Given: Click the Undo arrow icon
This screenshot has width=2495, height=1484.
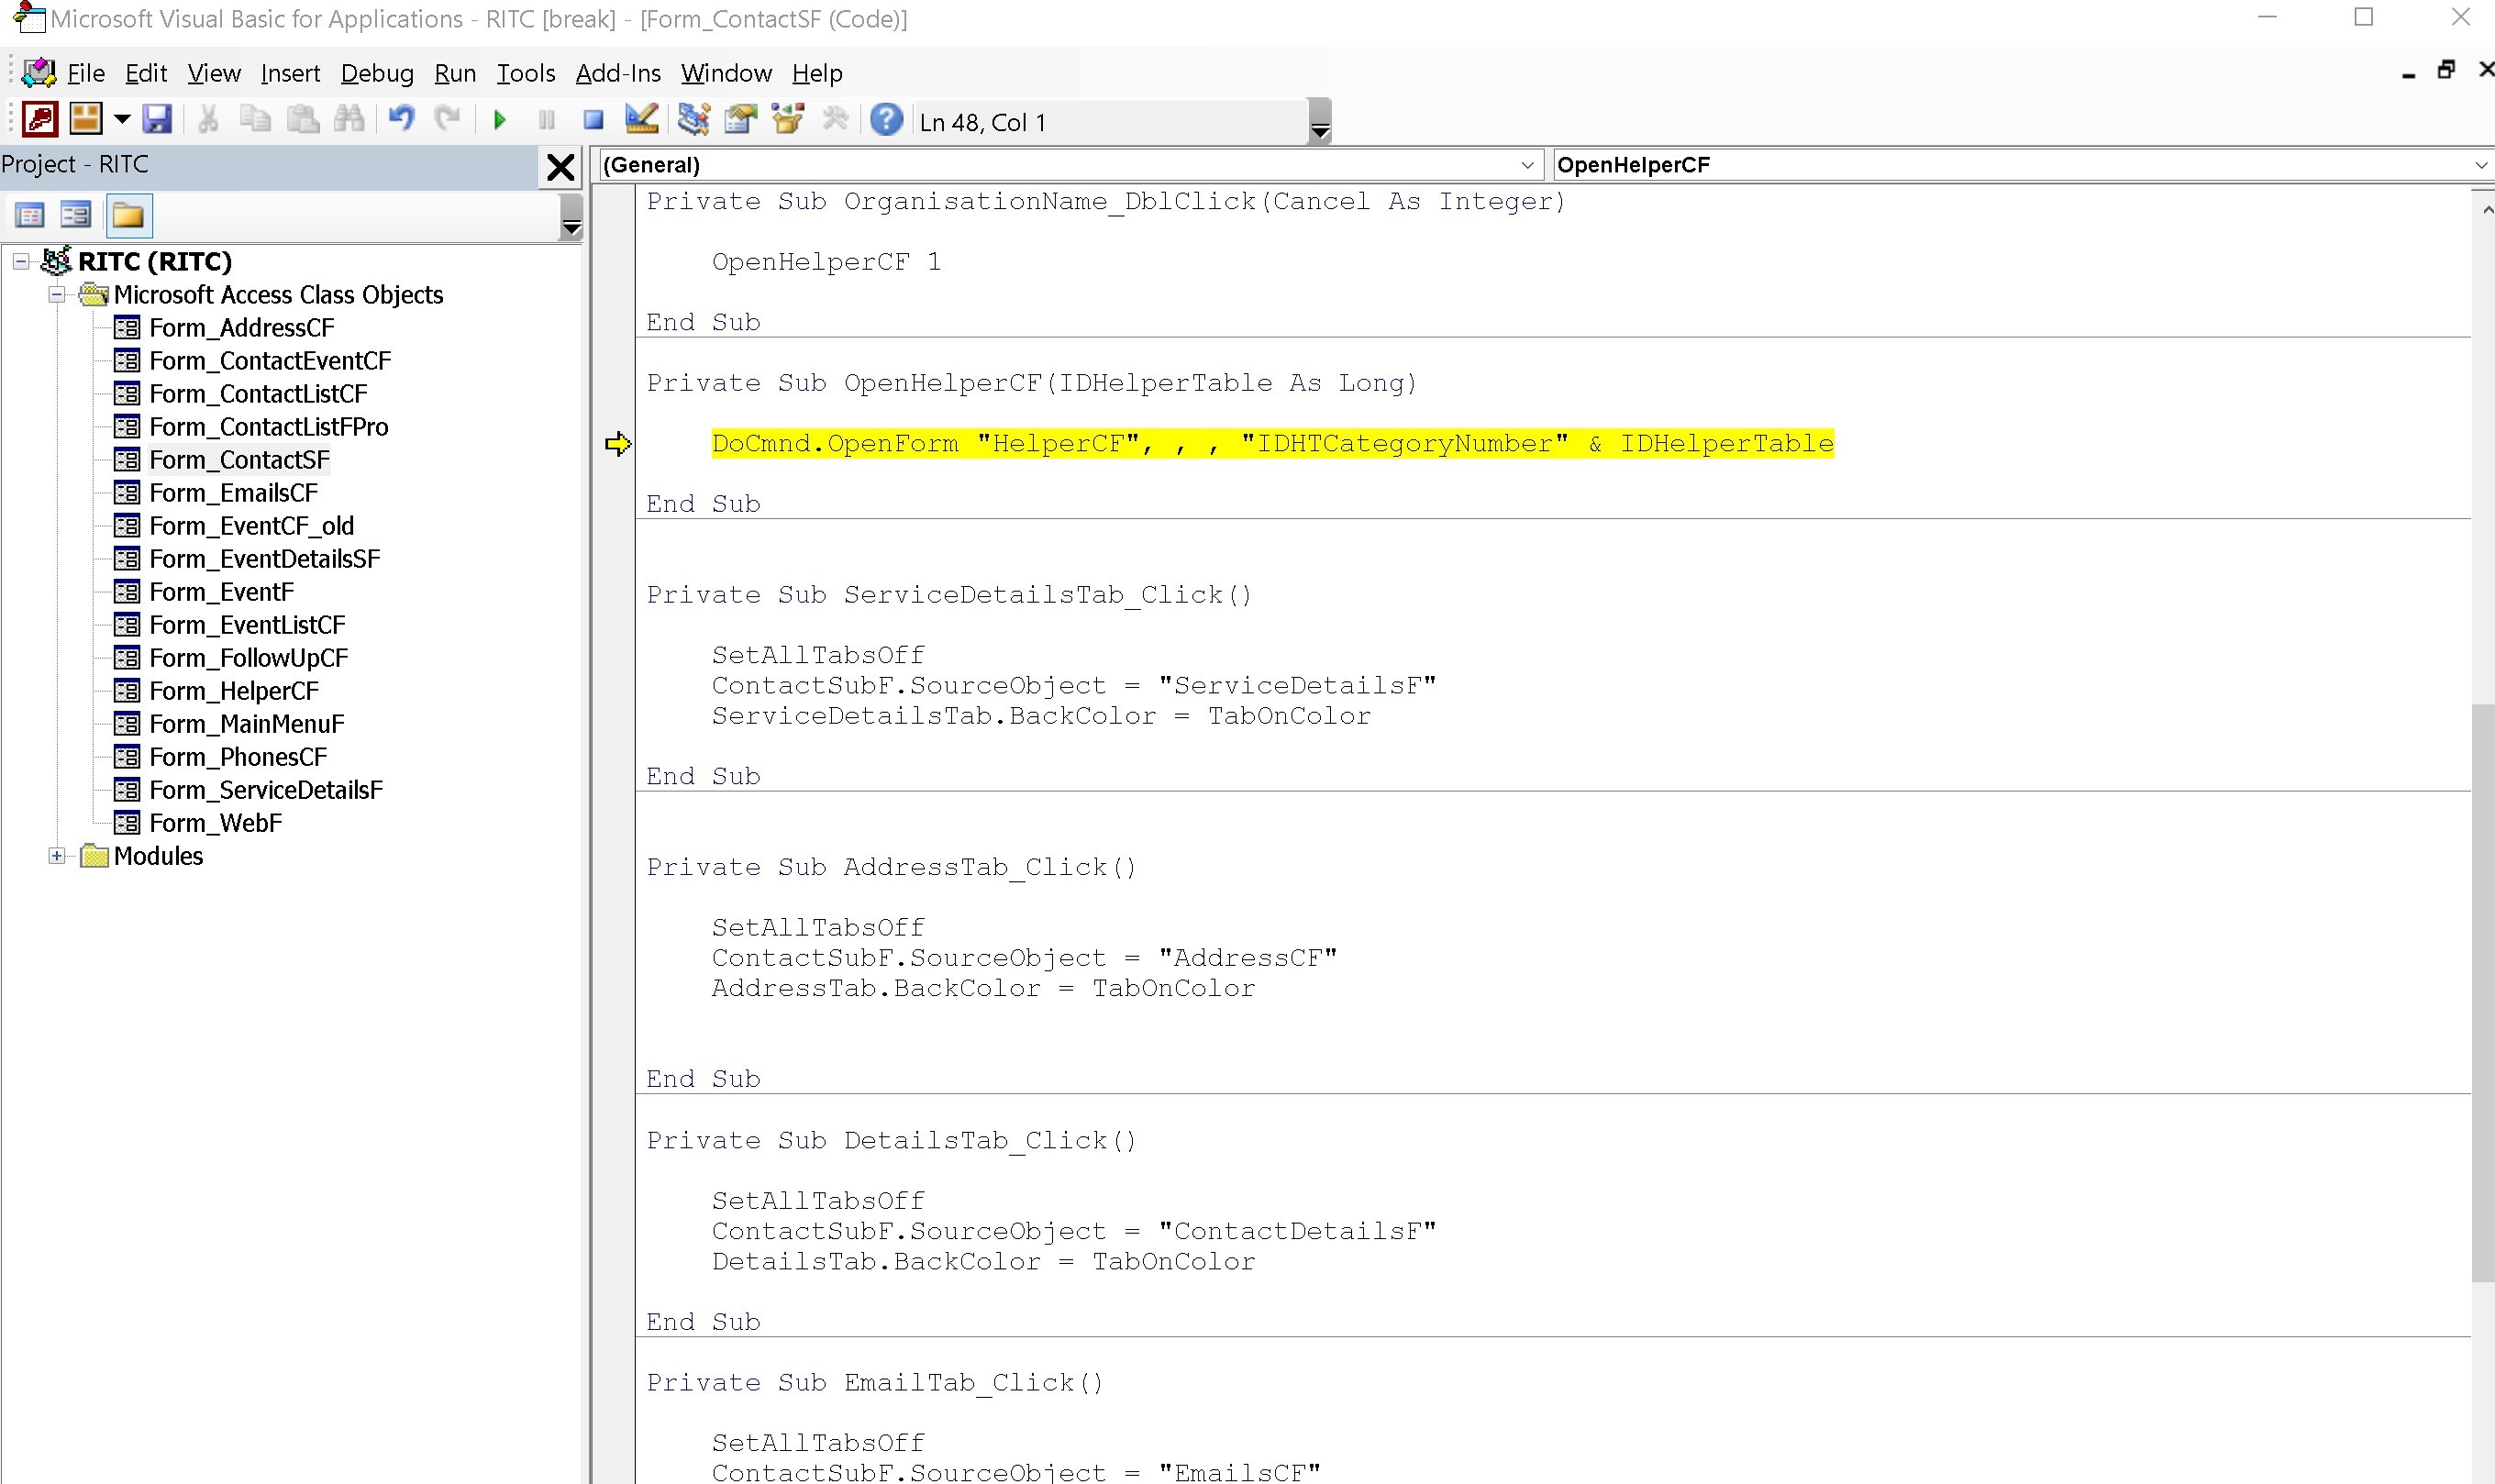Looking at the screenshot, I should click(401, 120).
